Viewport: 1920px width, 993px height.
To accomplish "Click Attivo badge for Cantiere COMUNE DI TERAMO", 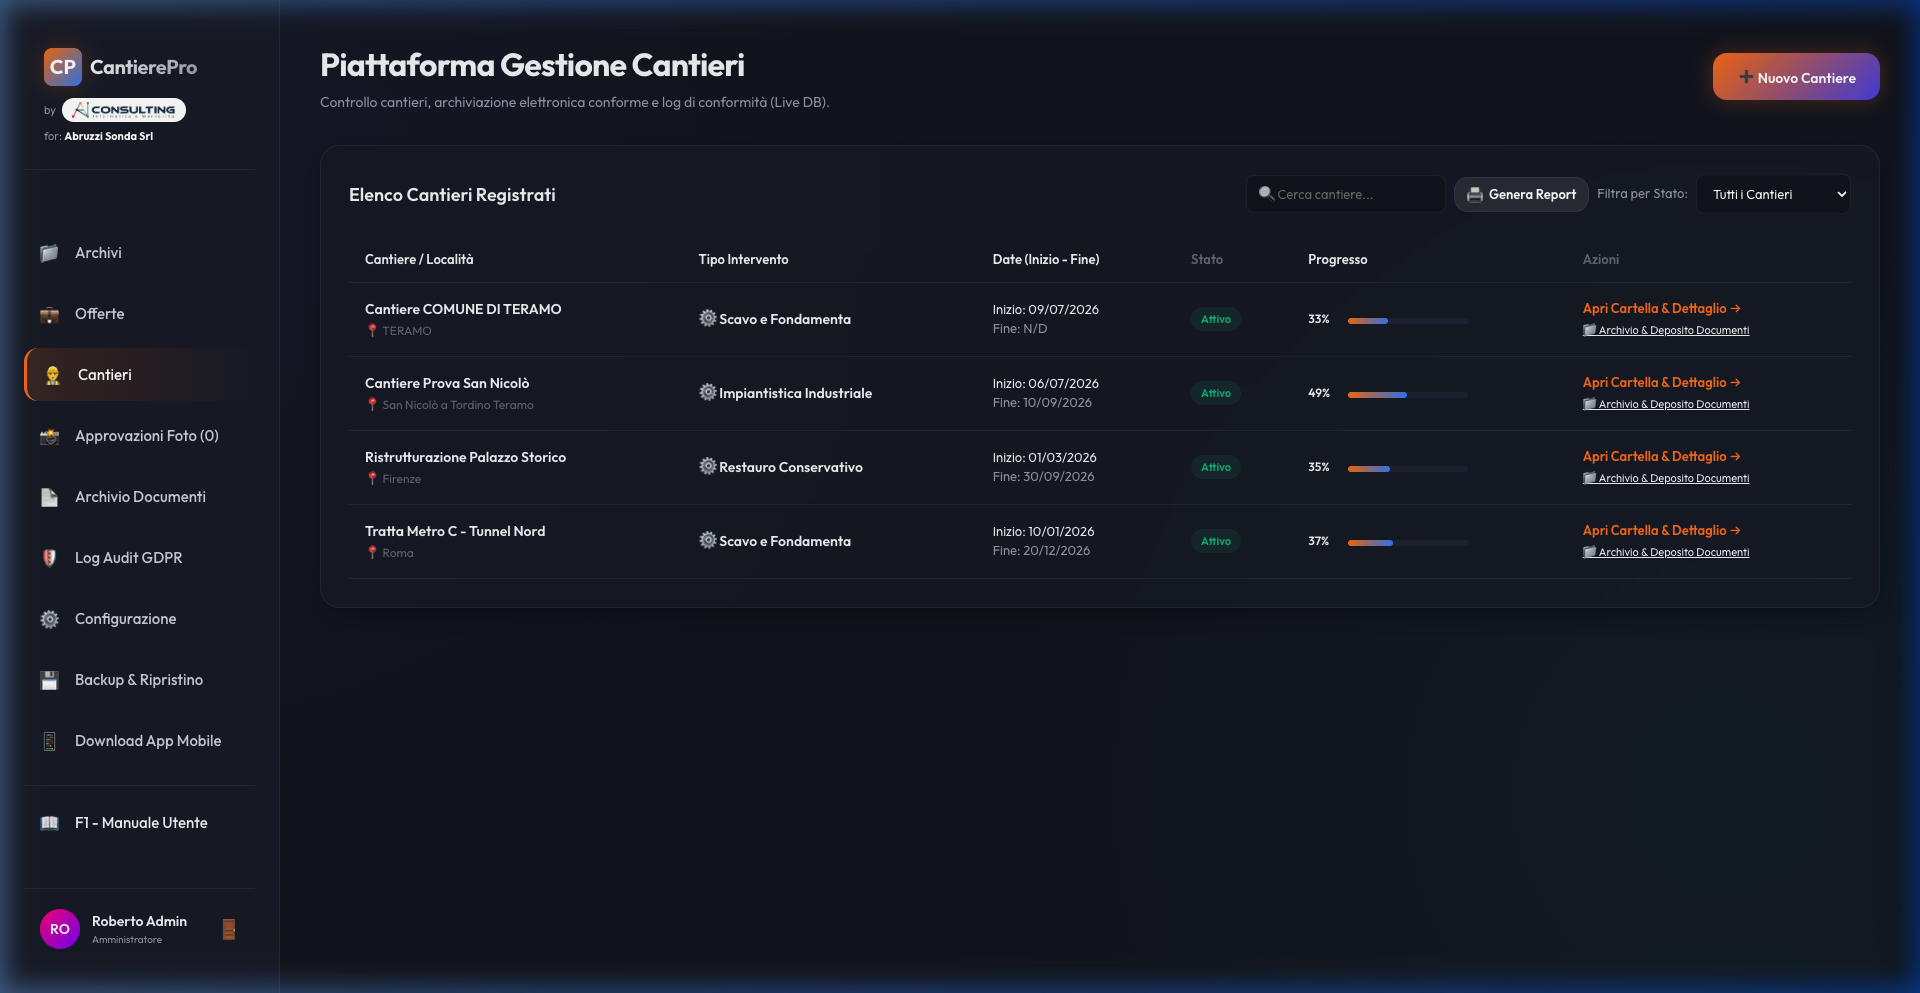I will pos(1216,320).
